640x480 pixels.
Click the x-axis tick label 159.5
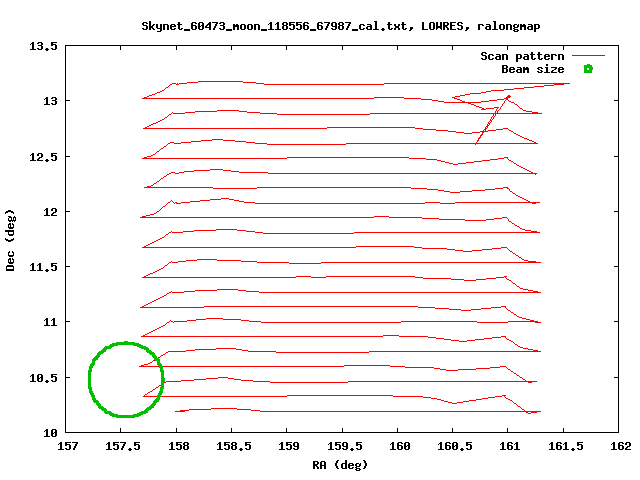point(344,446)
